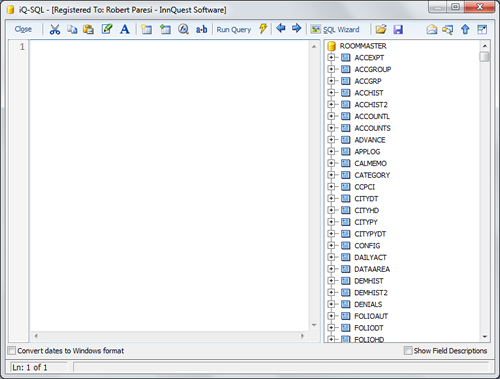500x379 pixels.
Task: Click the editor vertical scroll down arrow
Action: (314, 325)
